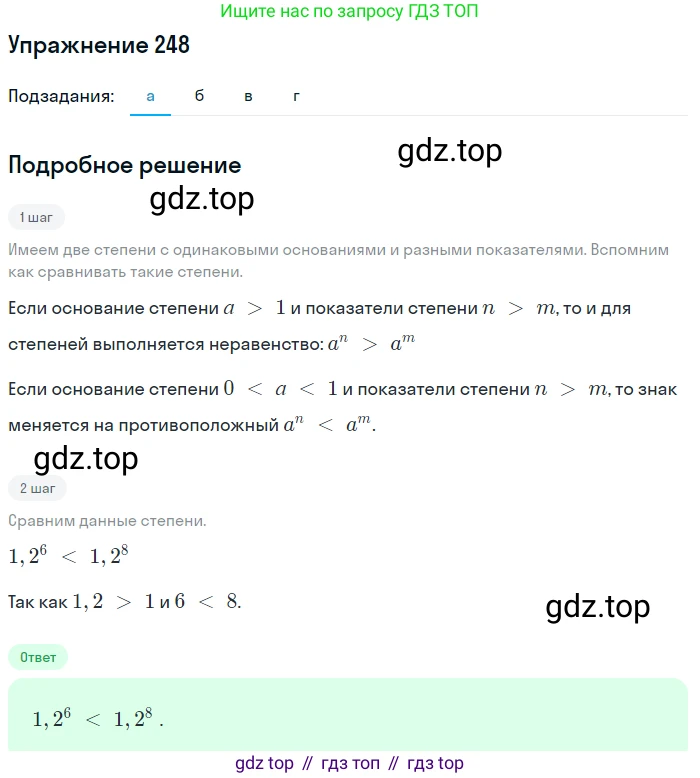Image resolution: width=700 pixels, height=778 pixels.
Task: Click the green "Ответ" badge
Action: point(38,657)
